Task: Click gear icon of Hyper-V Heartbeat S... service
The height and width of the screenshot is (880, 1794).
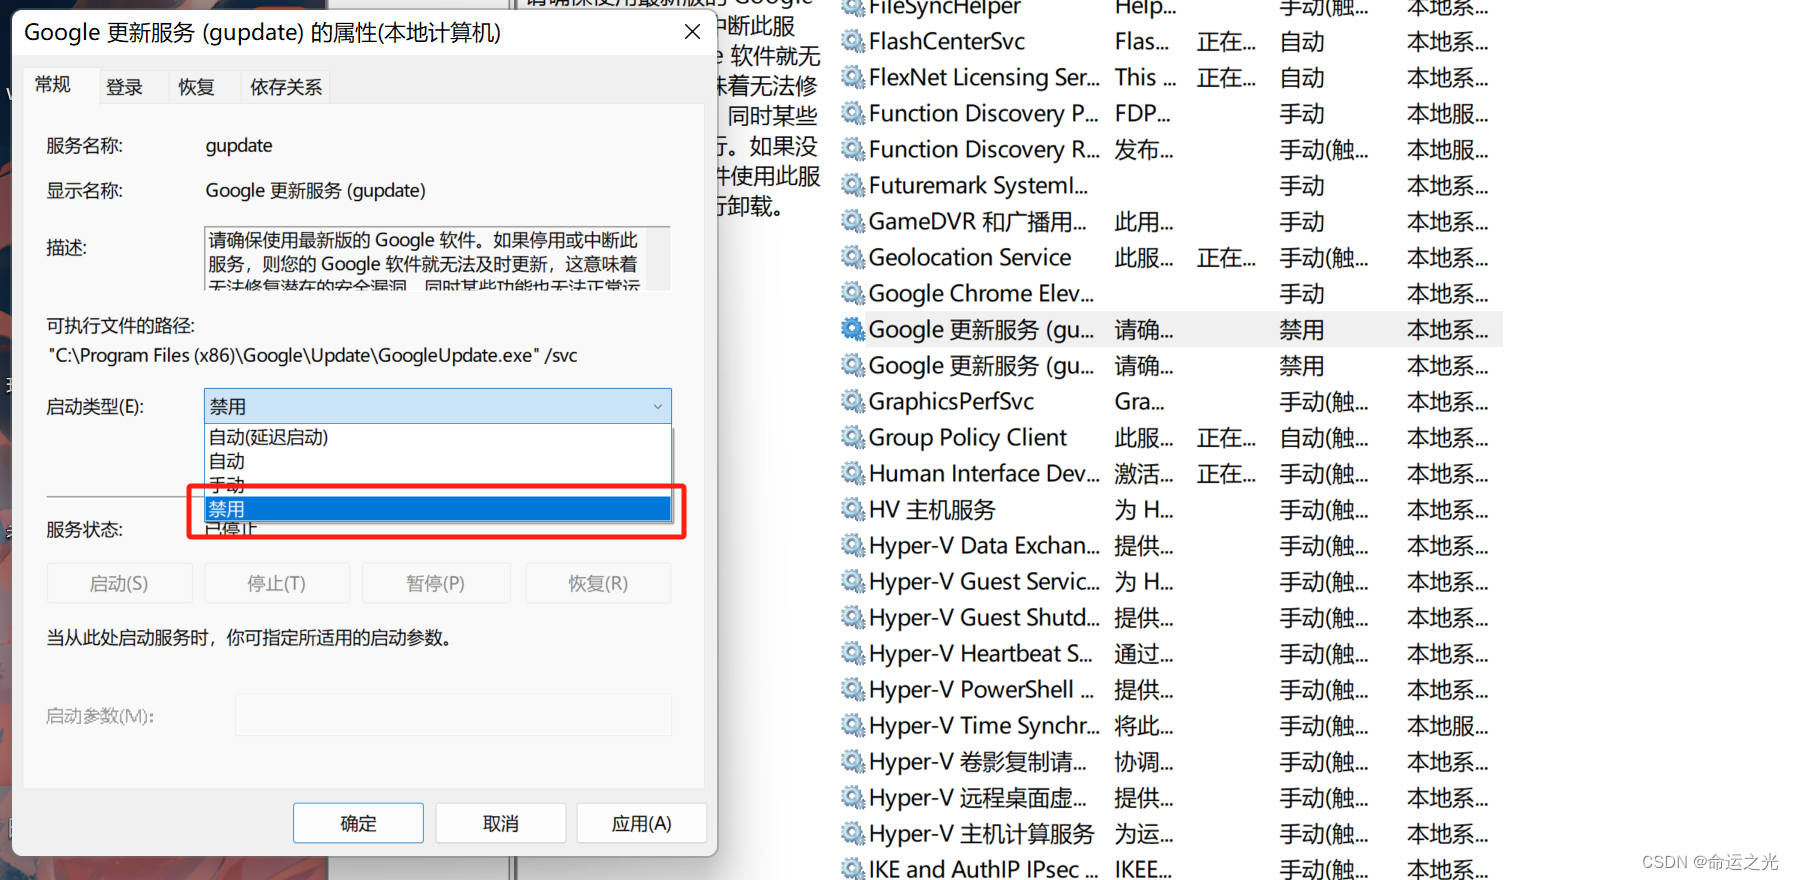Action: [852, 654]
